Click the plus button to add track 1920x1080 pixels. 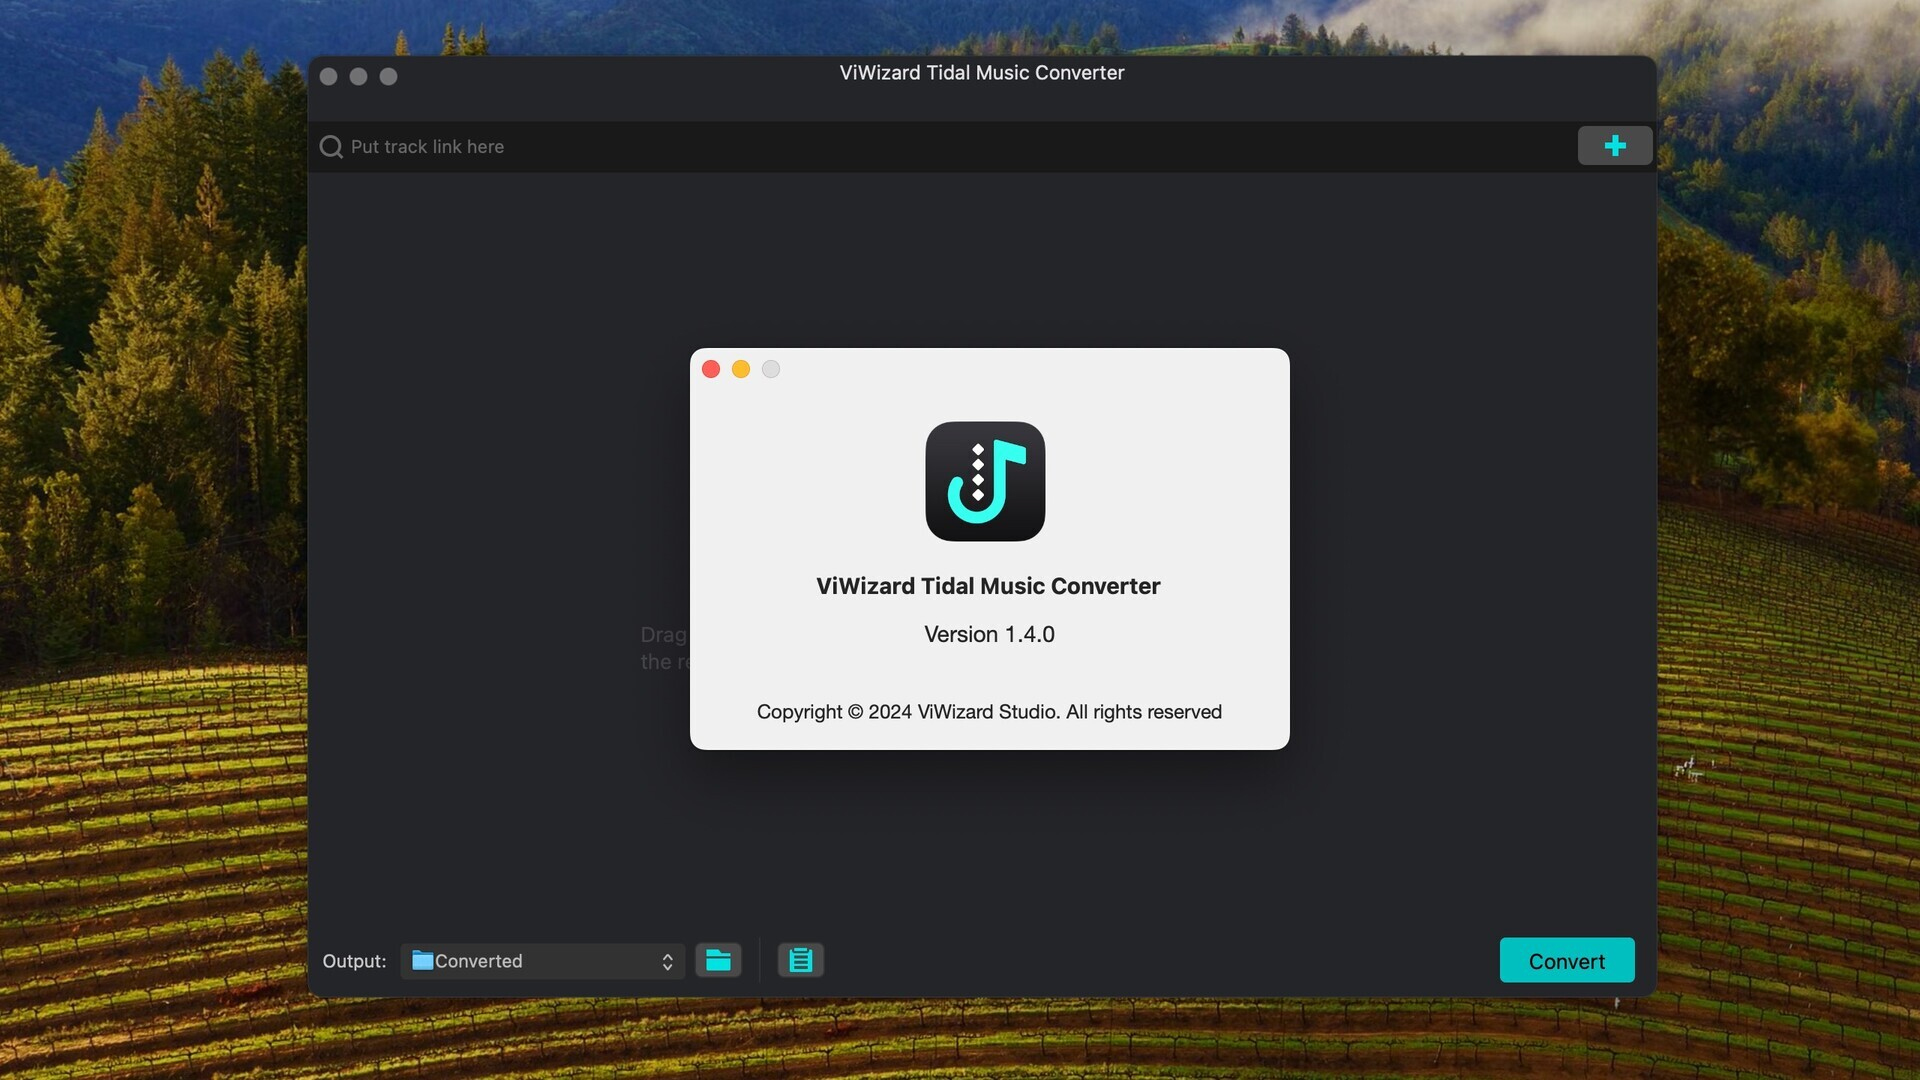[1614, 146]
